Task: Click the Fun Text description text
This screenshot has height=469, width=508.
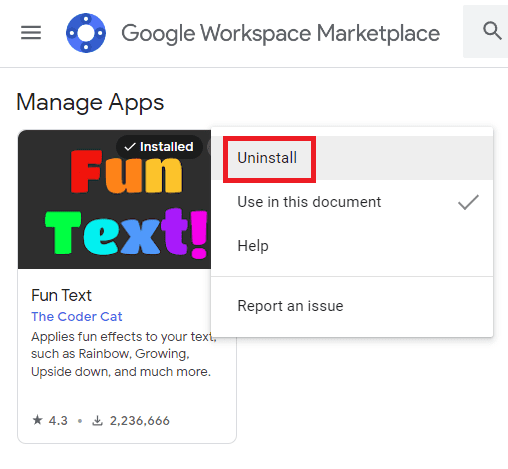Action: [x=123, y=354]
